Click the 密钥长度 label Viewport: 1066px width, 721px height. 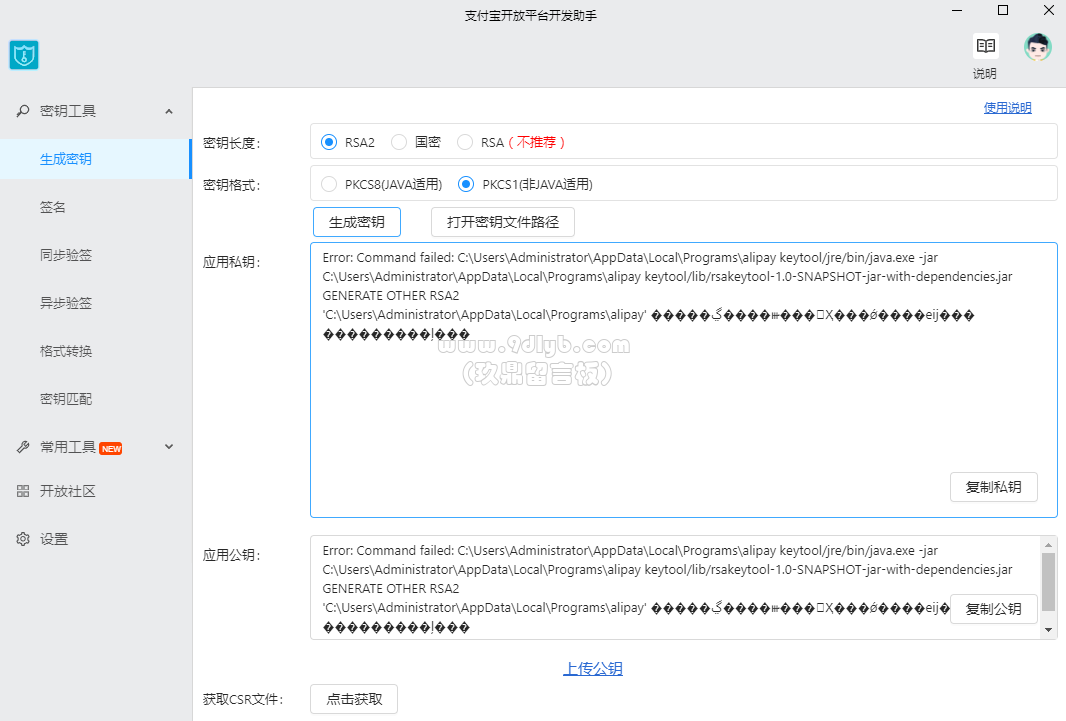pos(231,143)
